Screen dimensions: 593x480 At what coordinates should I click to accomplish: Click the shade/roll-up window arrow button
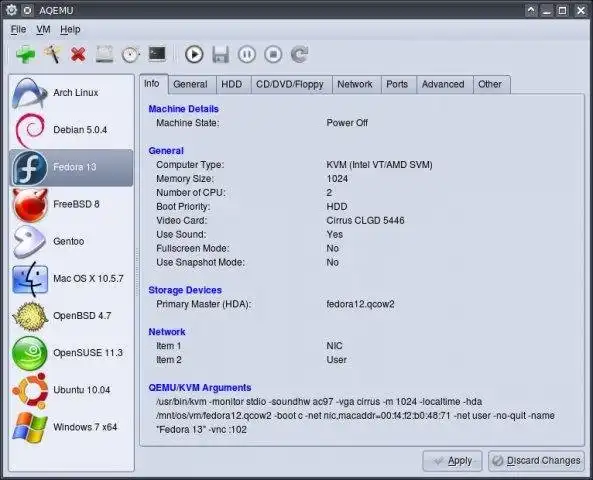coord(531,10)
